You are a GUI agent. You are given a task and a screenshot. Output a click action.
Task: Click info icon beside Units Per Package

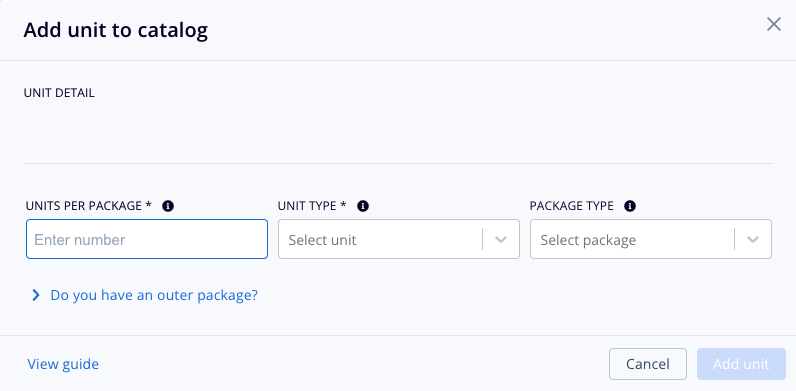168,206
